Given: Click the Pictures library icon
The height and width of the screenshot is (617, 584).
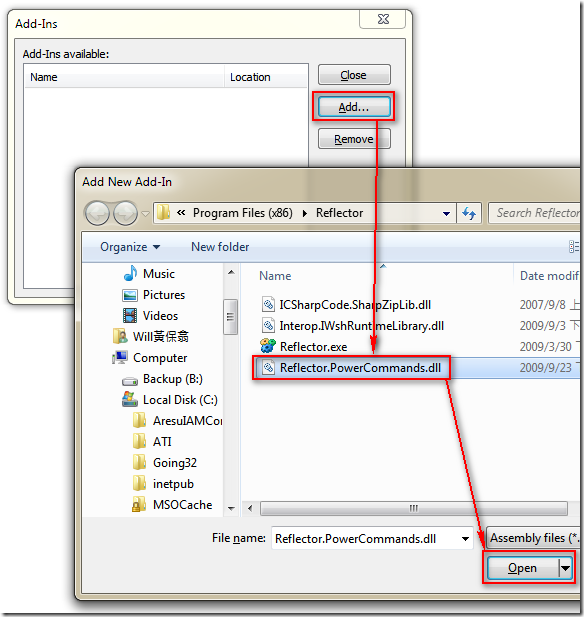Looking at the screenshot, I should point(130,295).
